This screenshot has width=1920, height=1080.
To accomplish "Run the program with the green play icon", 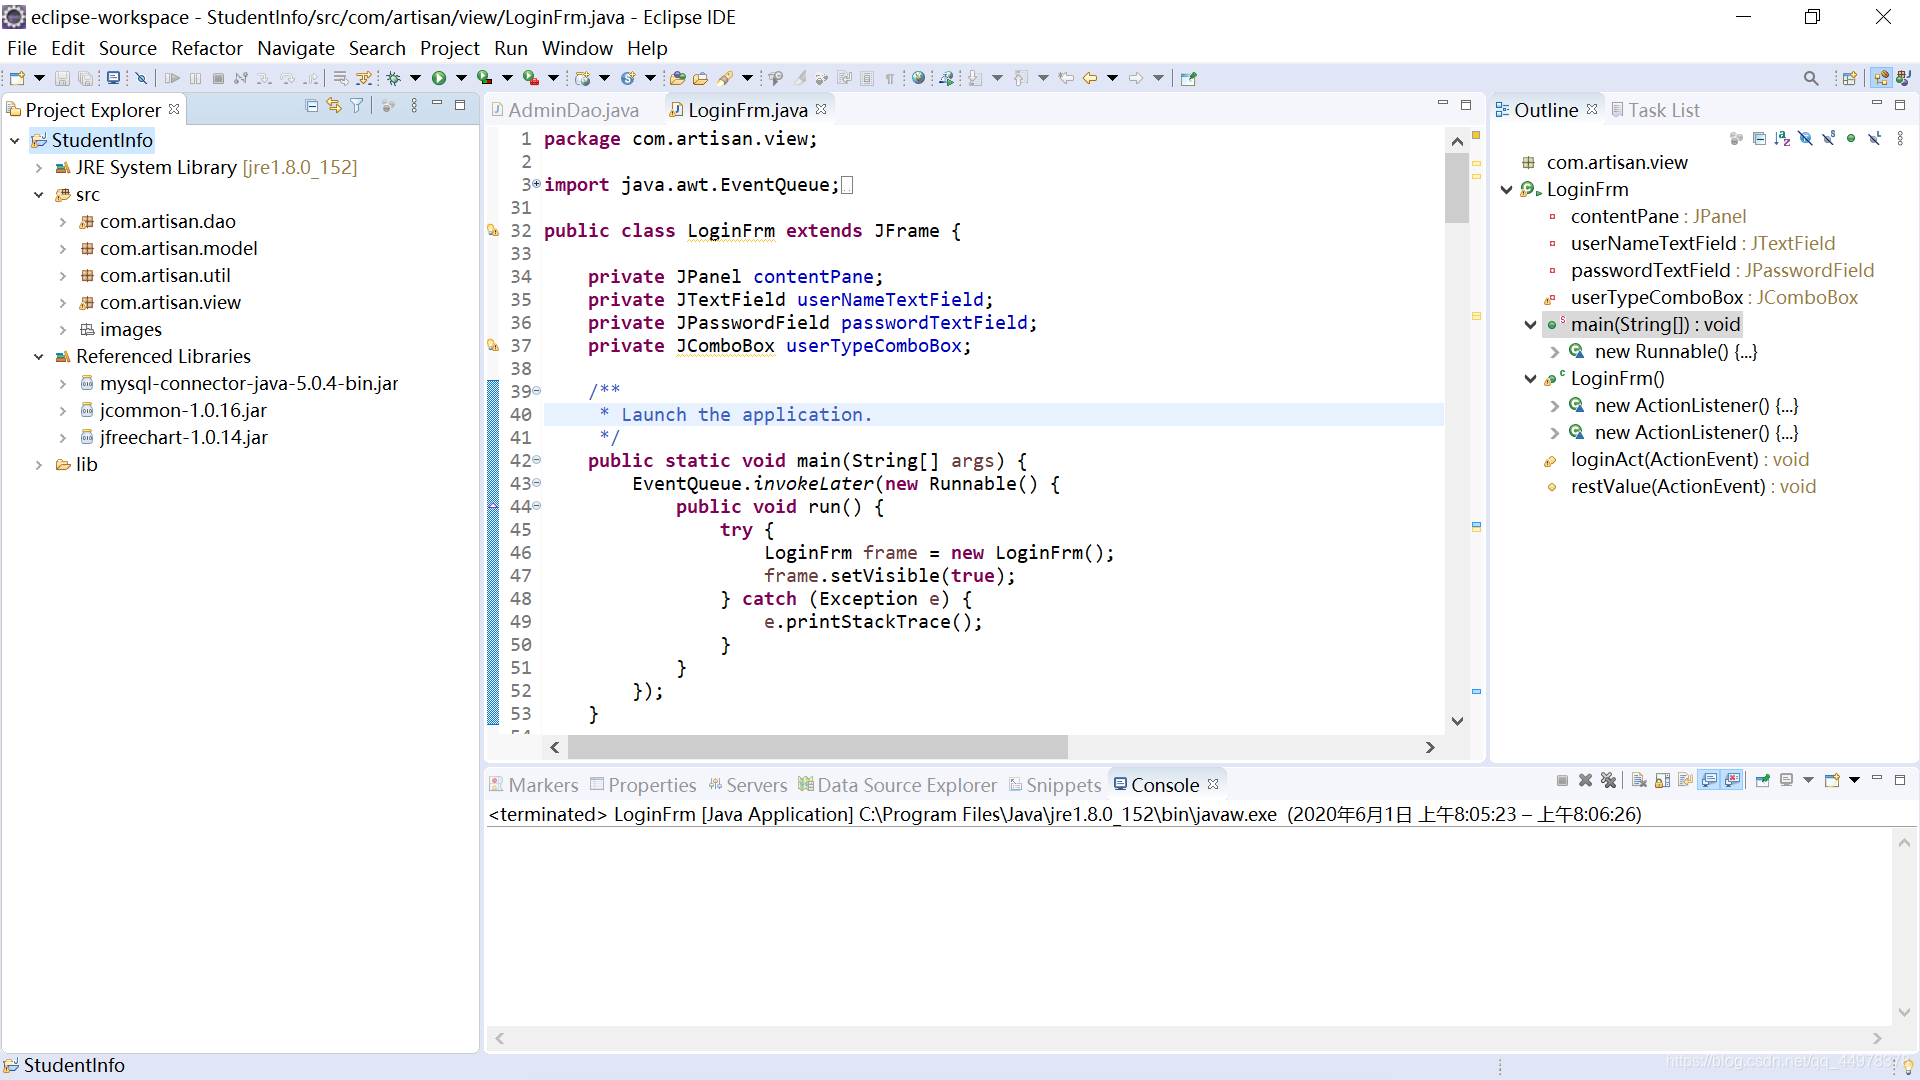I will pos(439,78).
